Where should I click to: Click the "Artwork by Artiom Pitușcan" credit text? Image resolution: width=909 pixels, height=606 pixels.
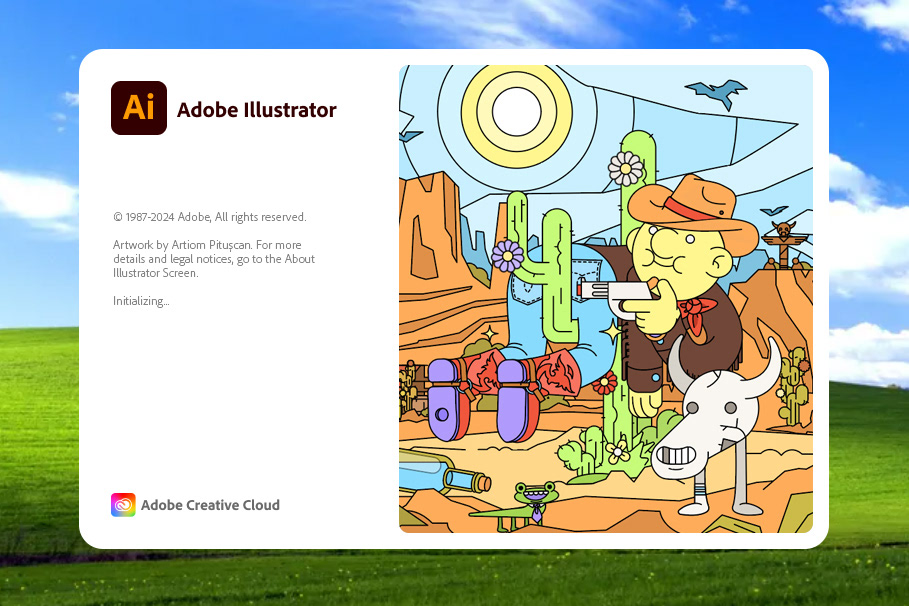(183, 245)
